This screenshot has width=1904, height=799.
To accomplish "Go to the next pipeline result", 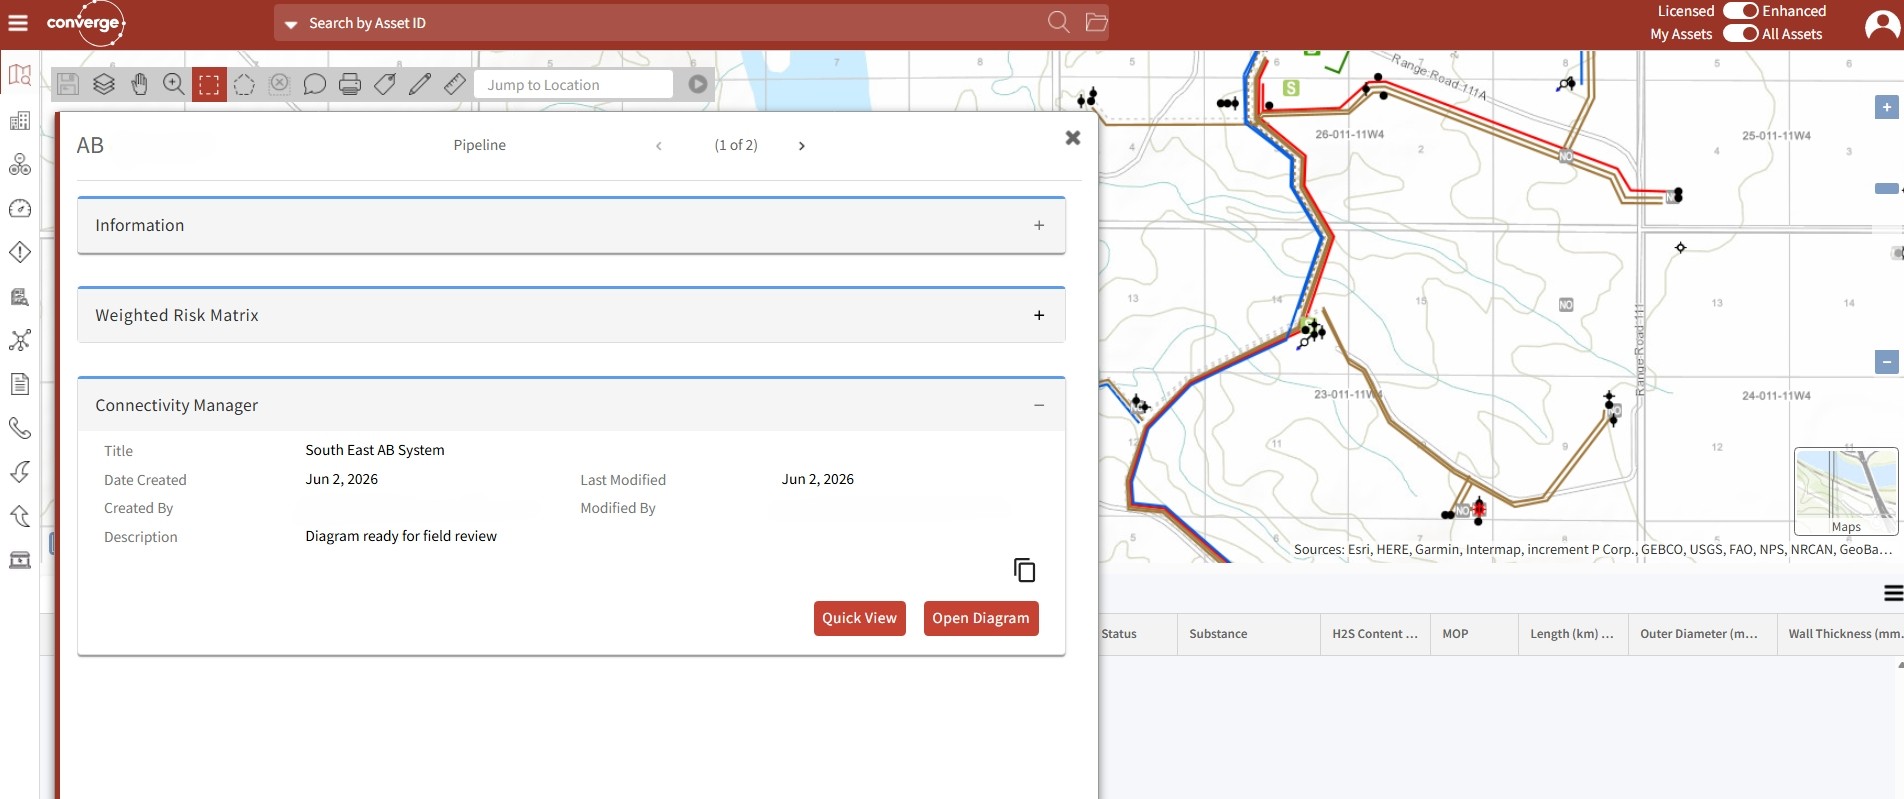I will coord(801,146).
